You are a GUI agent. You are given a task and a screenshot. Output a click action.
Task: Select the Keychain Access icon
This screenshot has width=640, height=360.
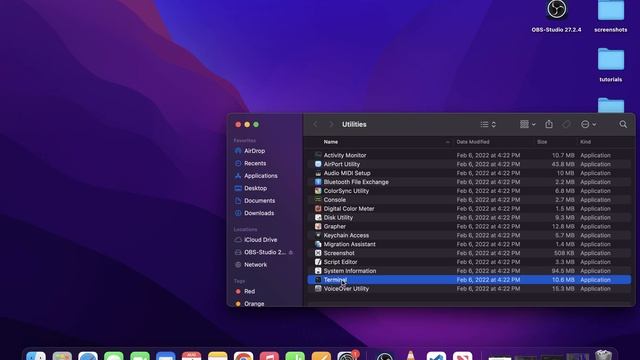[318, 235]
